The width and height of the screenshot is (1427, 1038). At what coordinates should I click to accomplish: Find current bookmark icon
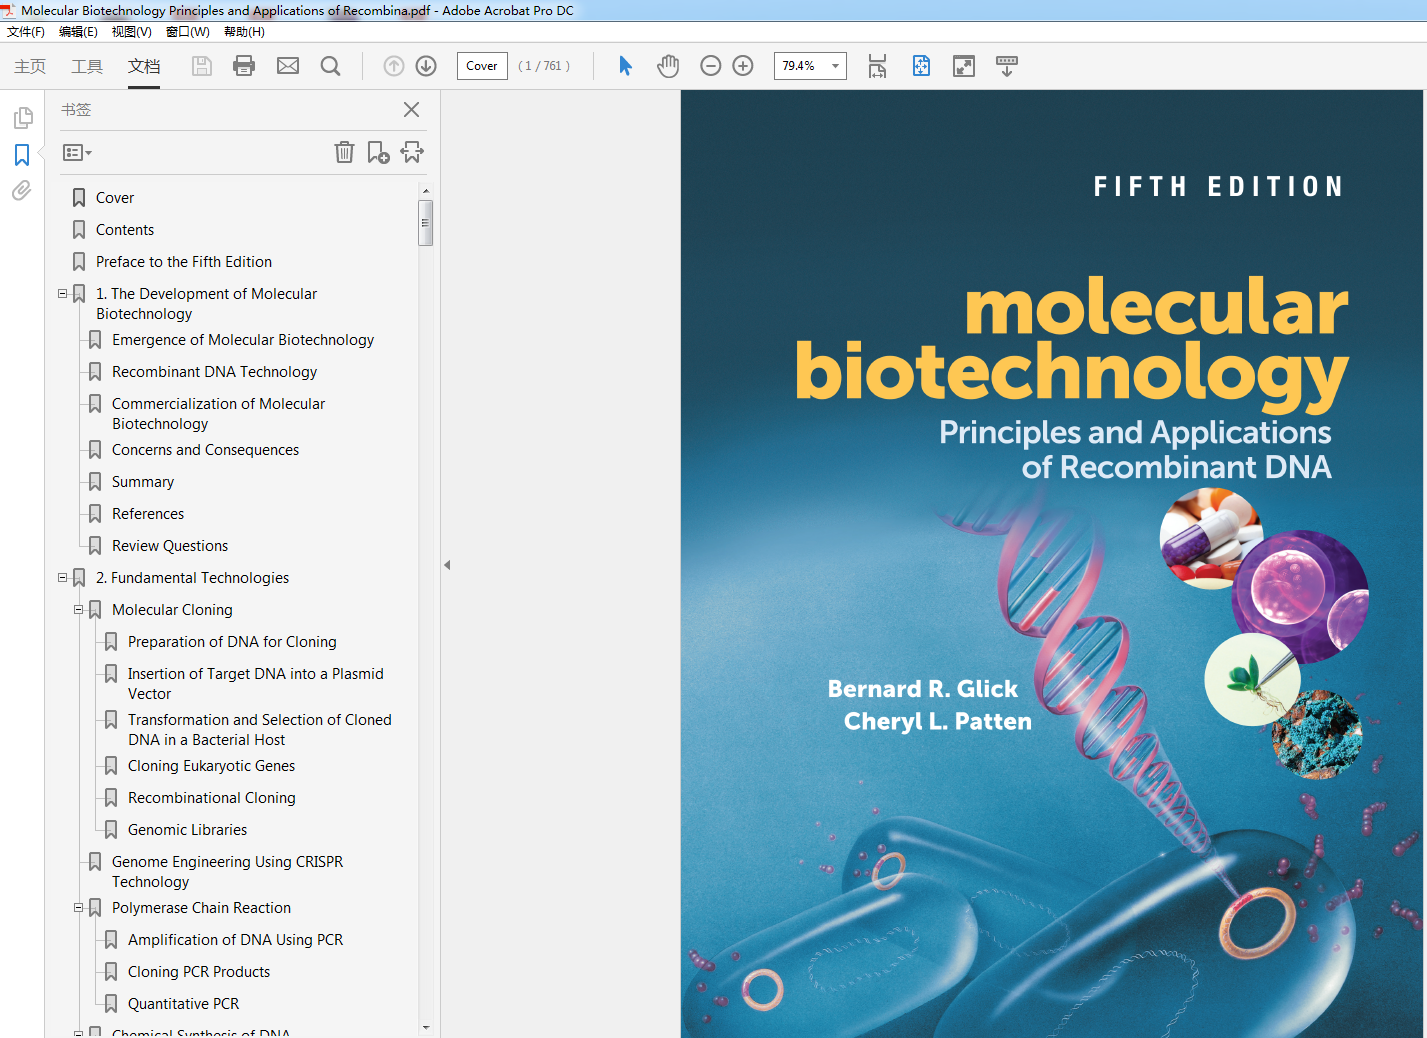(412, 152)
